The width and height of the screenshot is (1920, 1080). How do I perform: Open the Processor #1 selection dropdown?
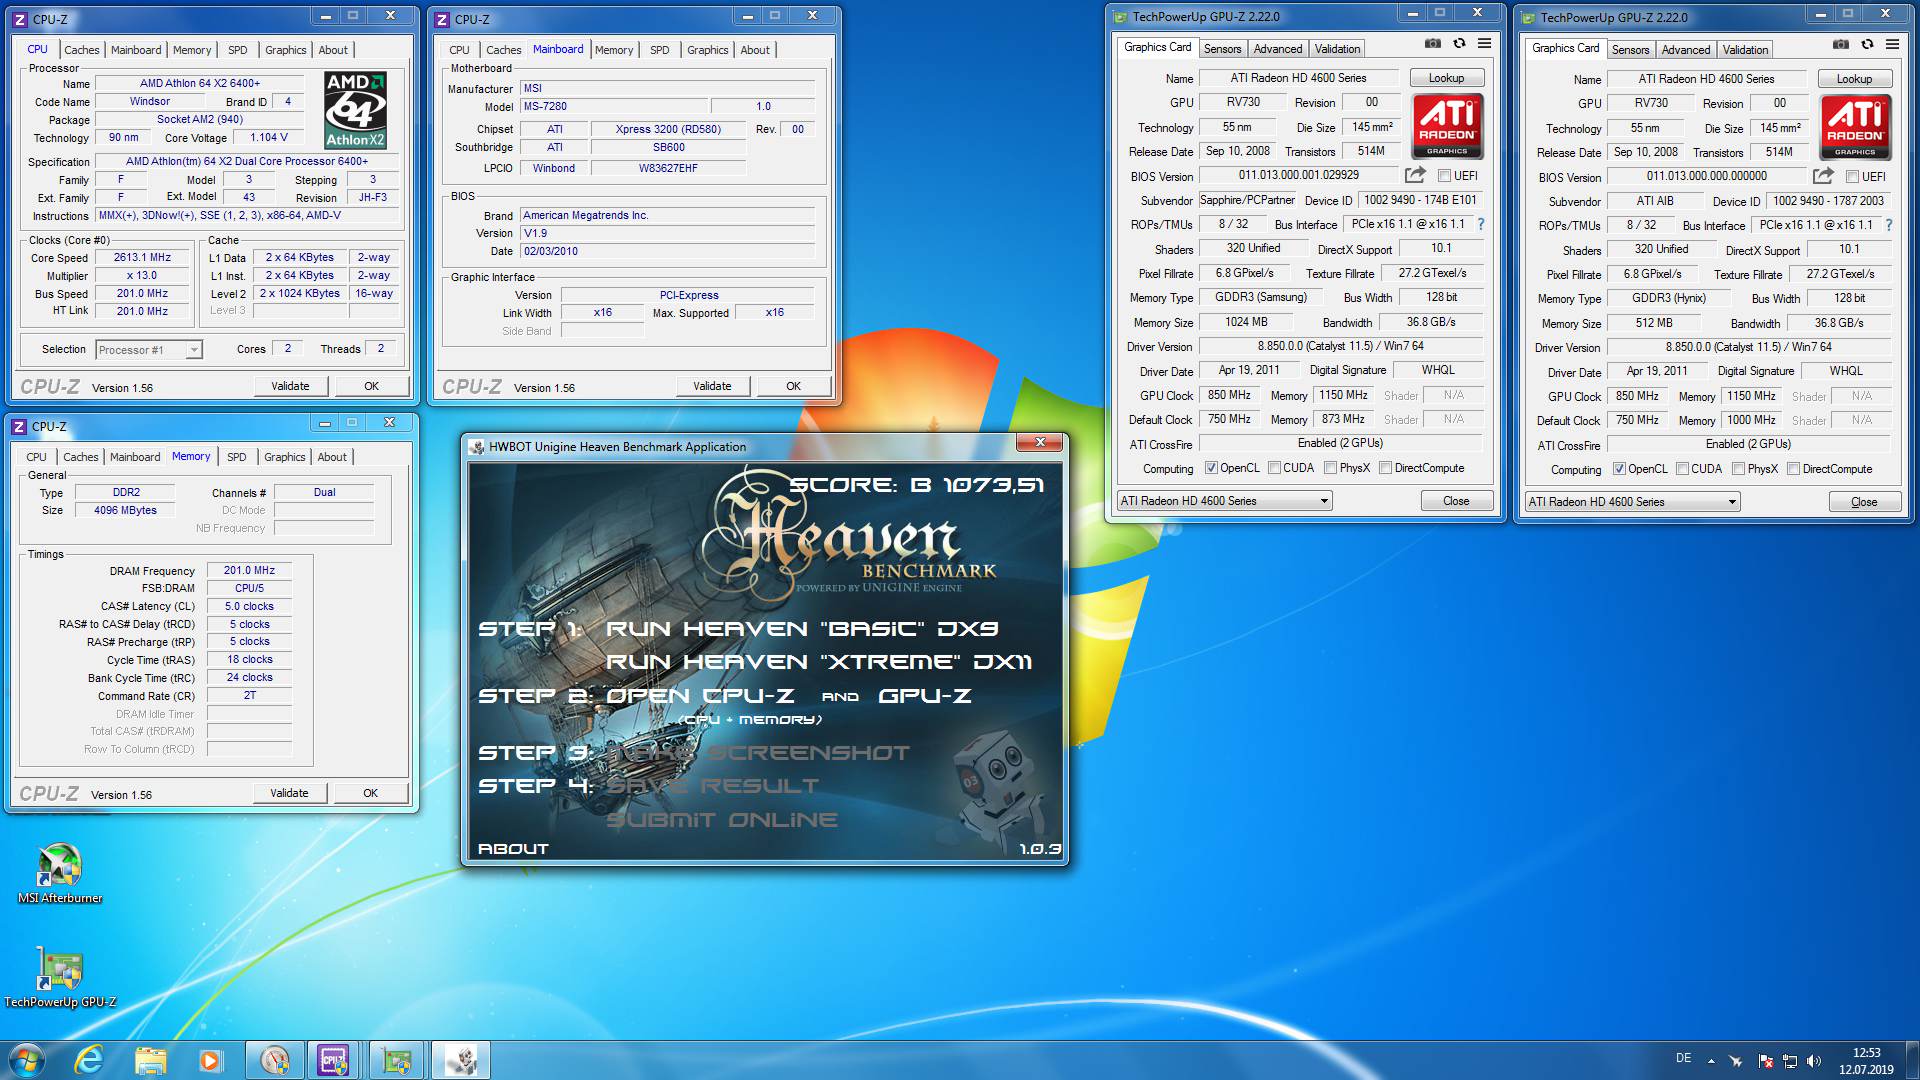[x=149, y=349]
